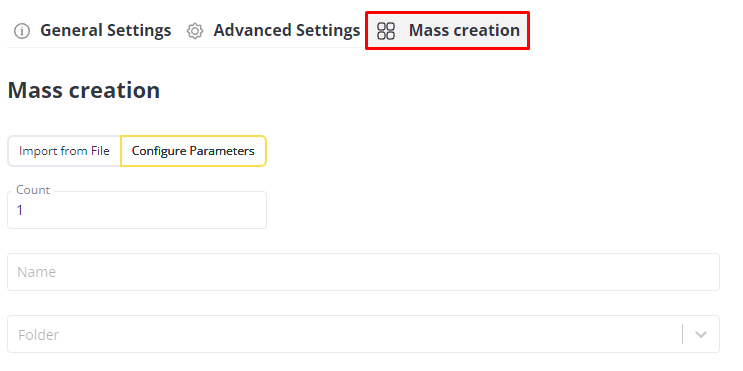Click the Folder placeholder text
Screen dimensions: 743x371
tap(38, 335)
